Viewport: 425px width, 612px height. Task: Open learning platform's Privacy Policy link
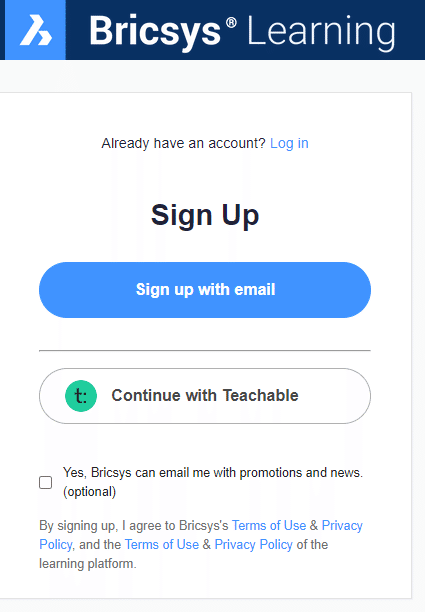point(253,544)
